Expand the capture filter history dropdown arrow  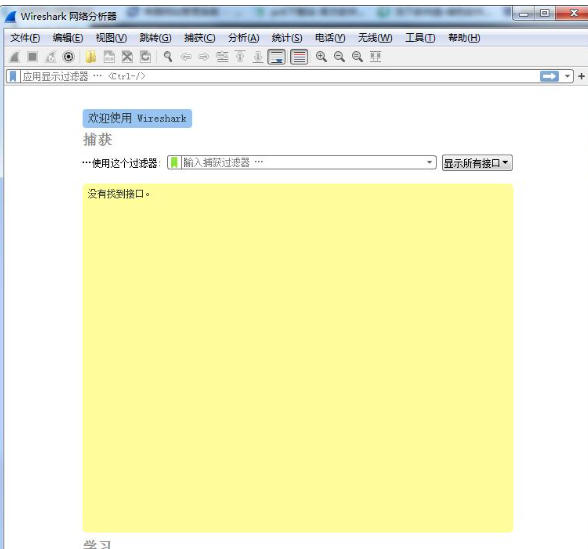pyautogui.click(x=429, y=163)
